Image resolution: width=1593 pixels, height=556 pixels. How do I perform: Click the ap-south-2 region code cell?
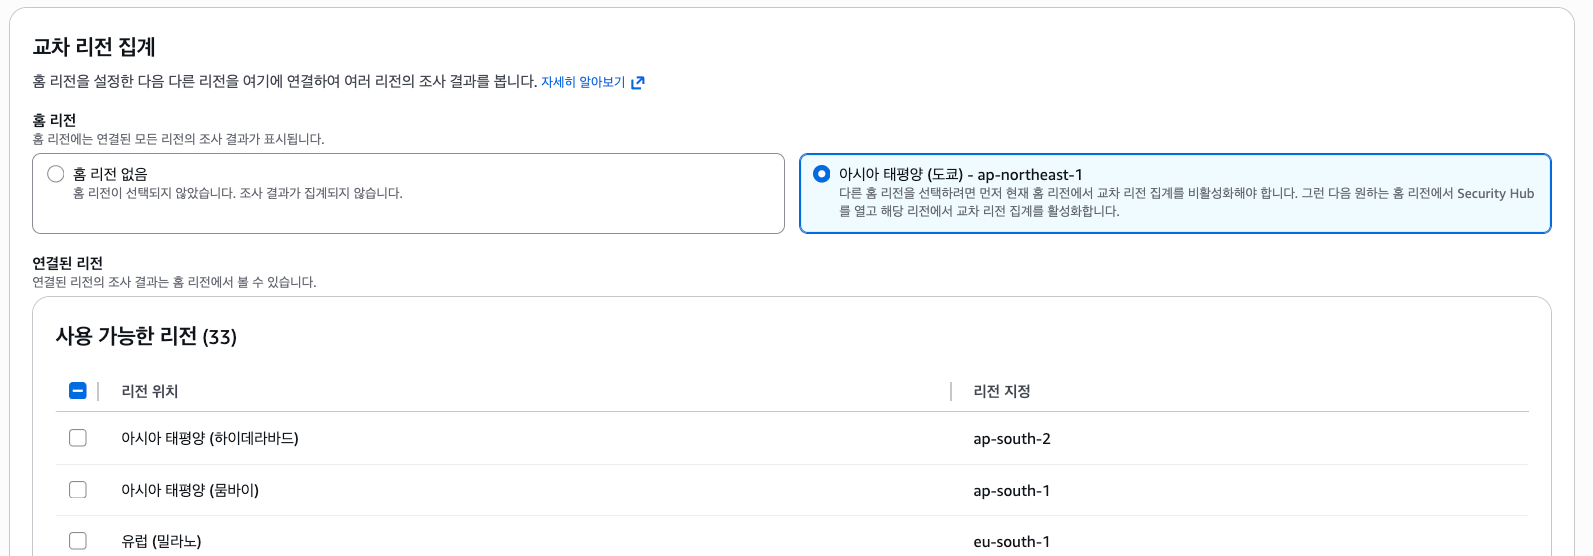tap(1012, 439)
